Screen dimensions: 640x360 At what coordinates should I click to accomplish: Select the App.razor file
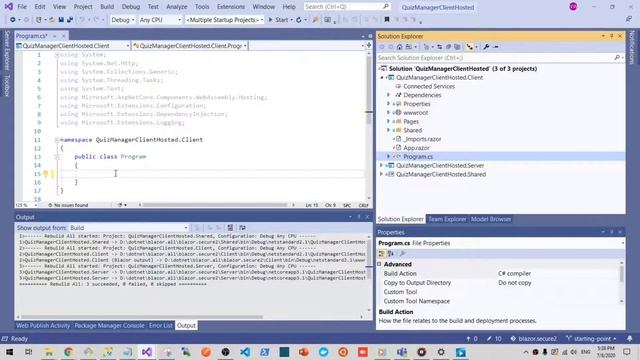pos(416,148)
